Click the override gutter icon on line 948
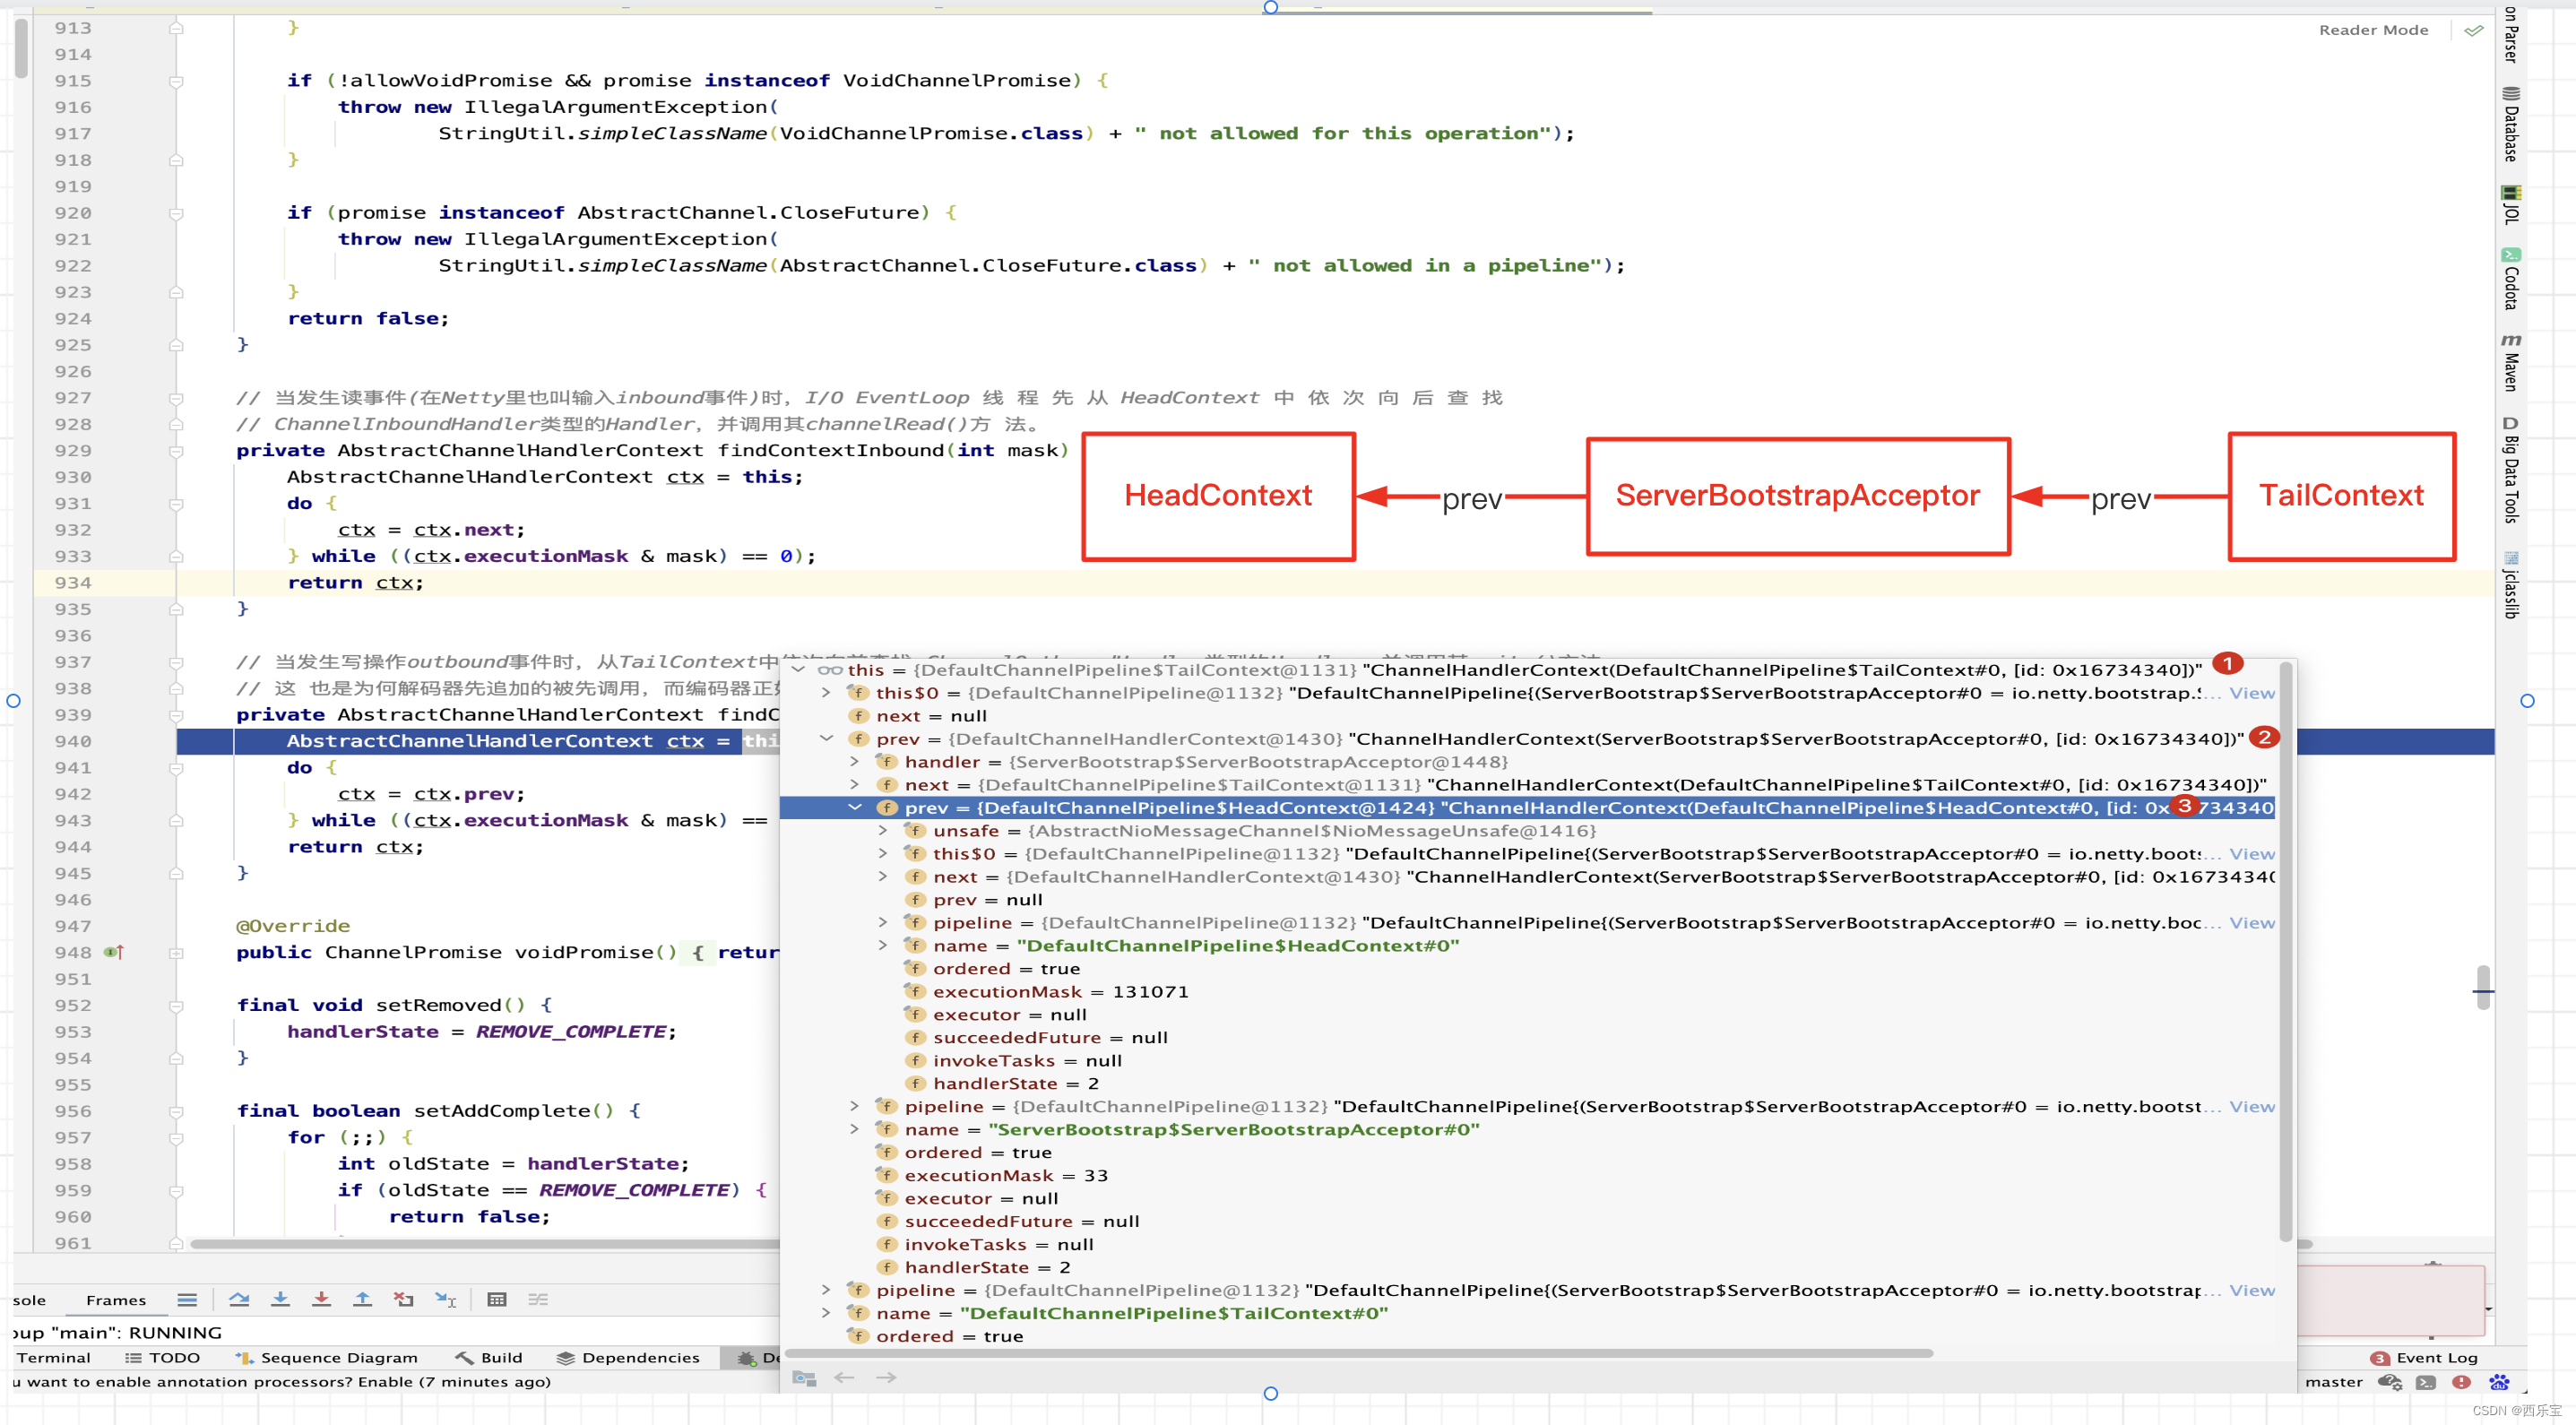 pos(114,952)
